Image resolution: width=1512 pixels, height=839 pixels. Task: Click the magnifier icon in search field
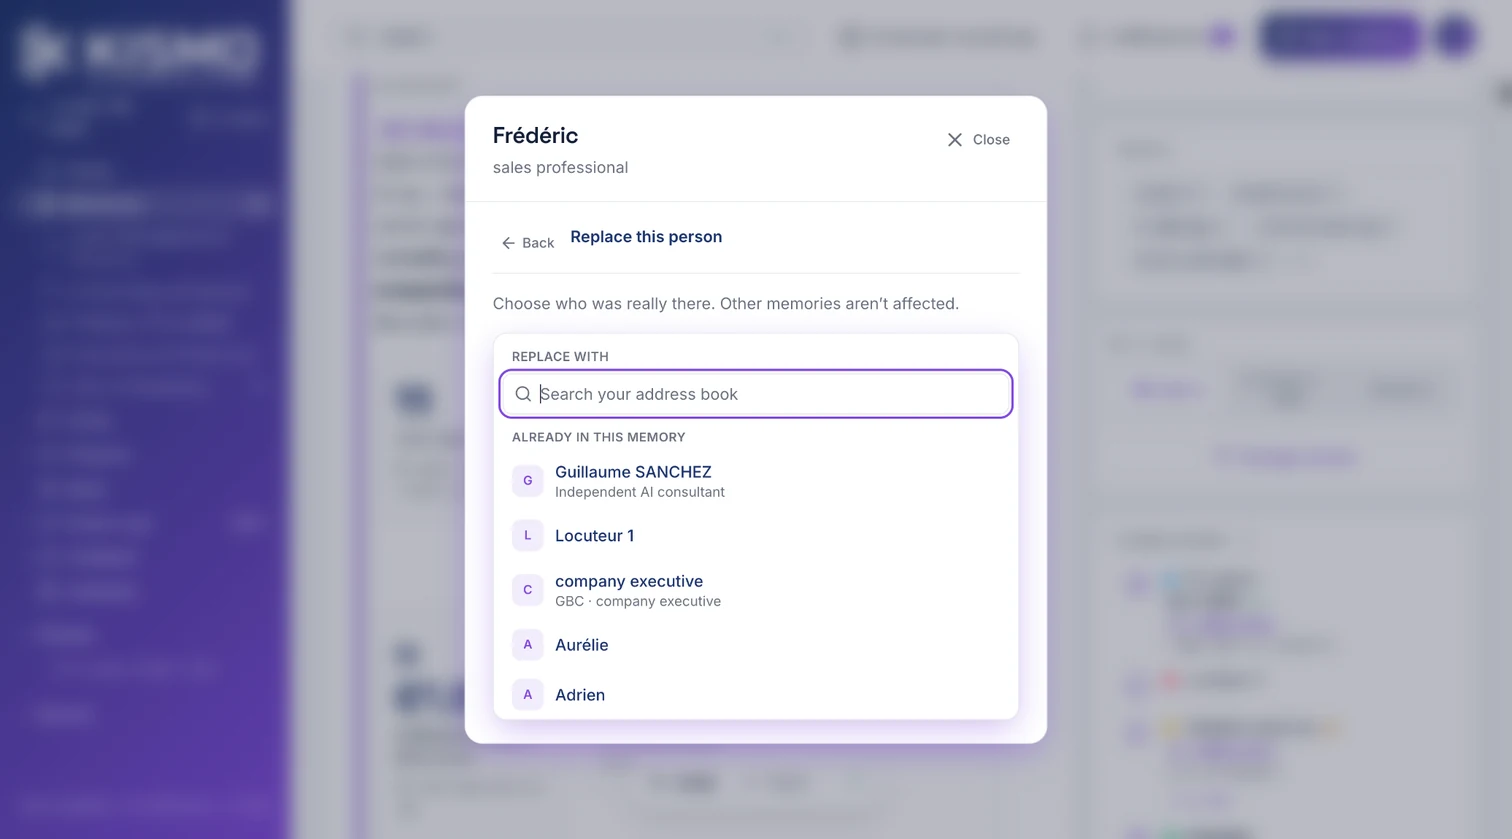[x=523, y=394]
